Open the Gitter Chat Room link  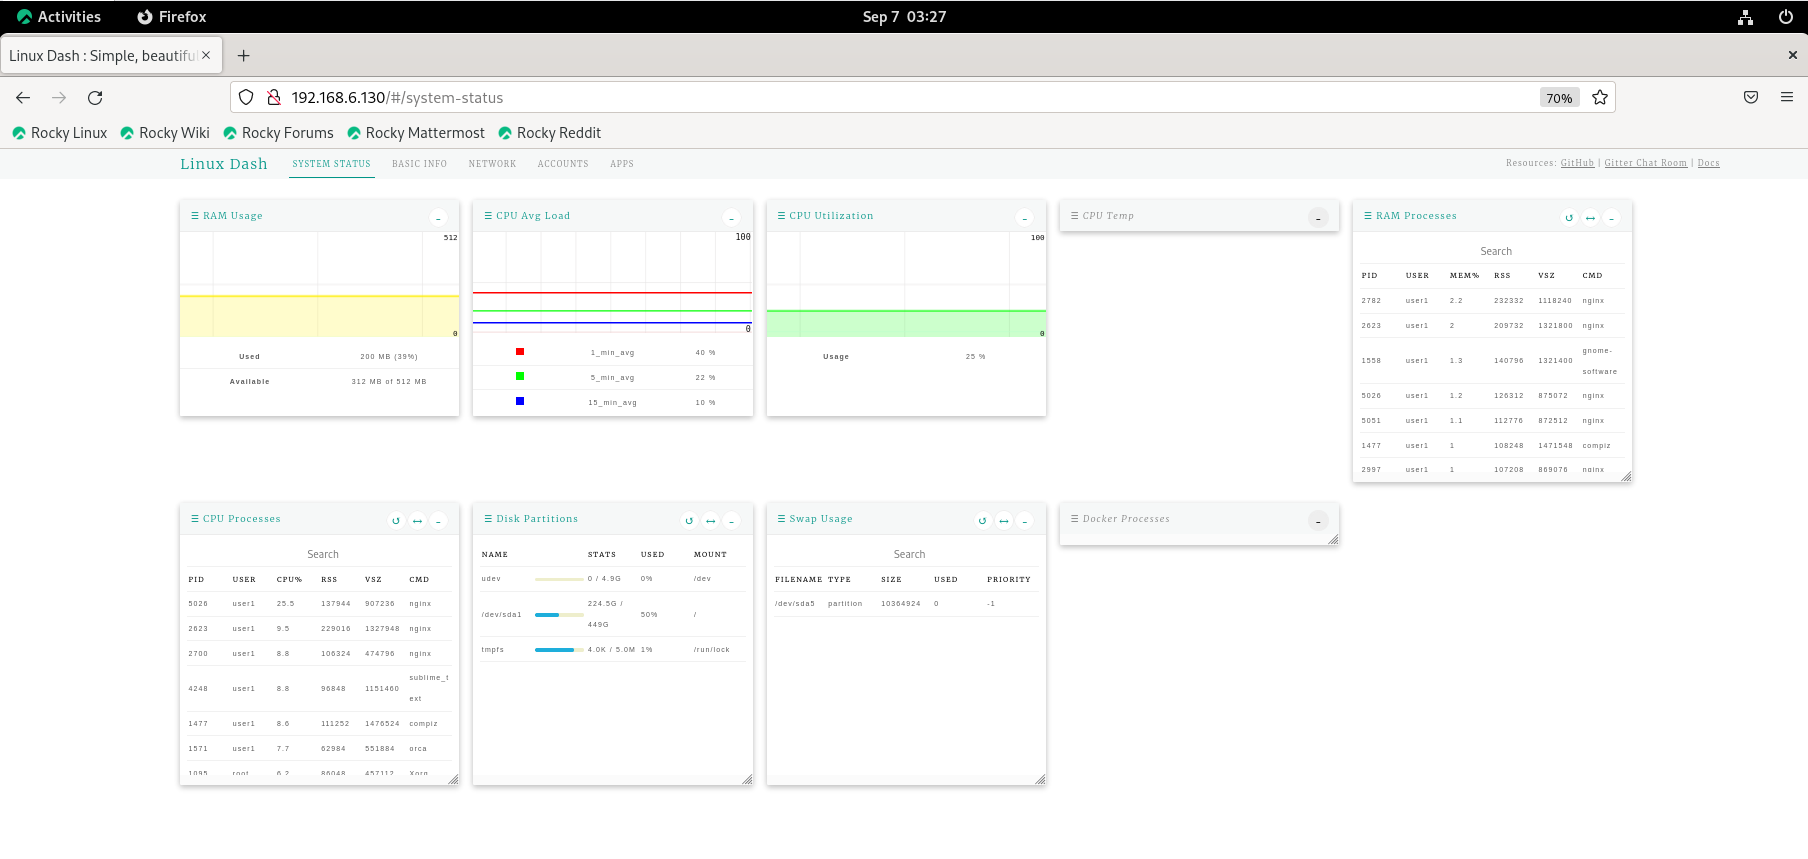click(x=1645, y=163)
